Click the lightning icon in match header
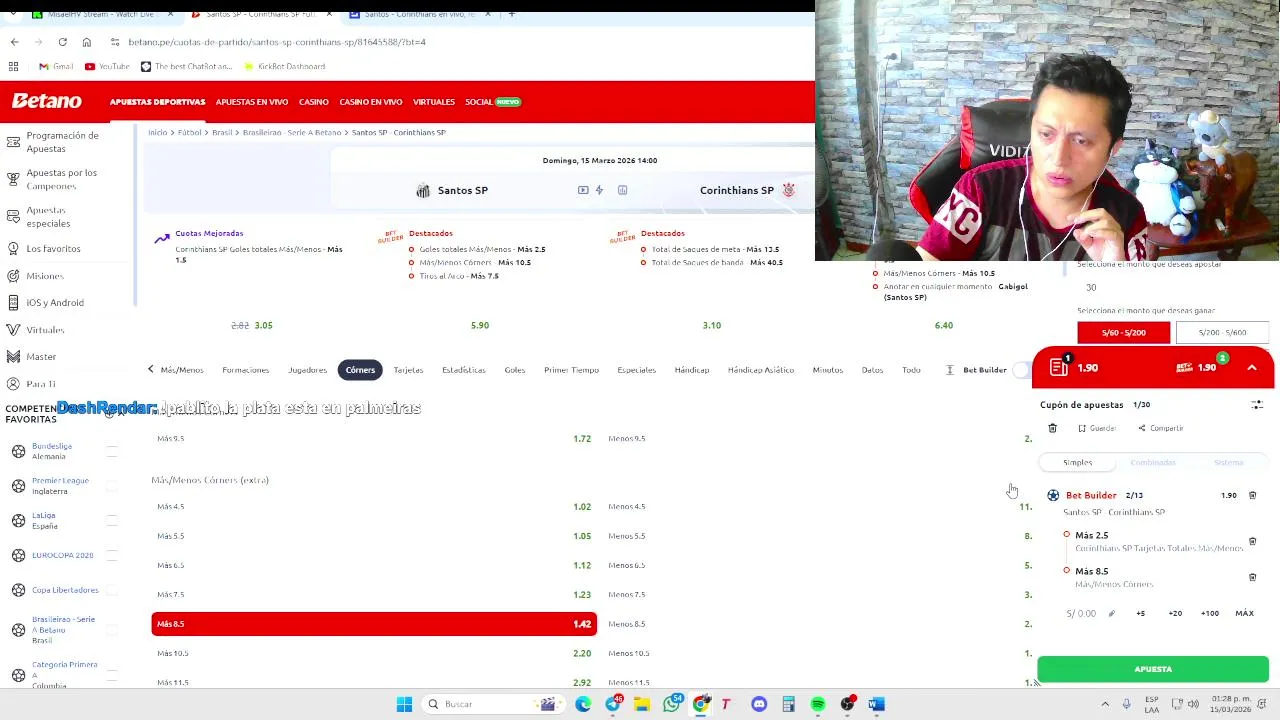 point(599,190)
